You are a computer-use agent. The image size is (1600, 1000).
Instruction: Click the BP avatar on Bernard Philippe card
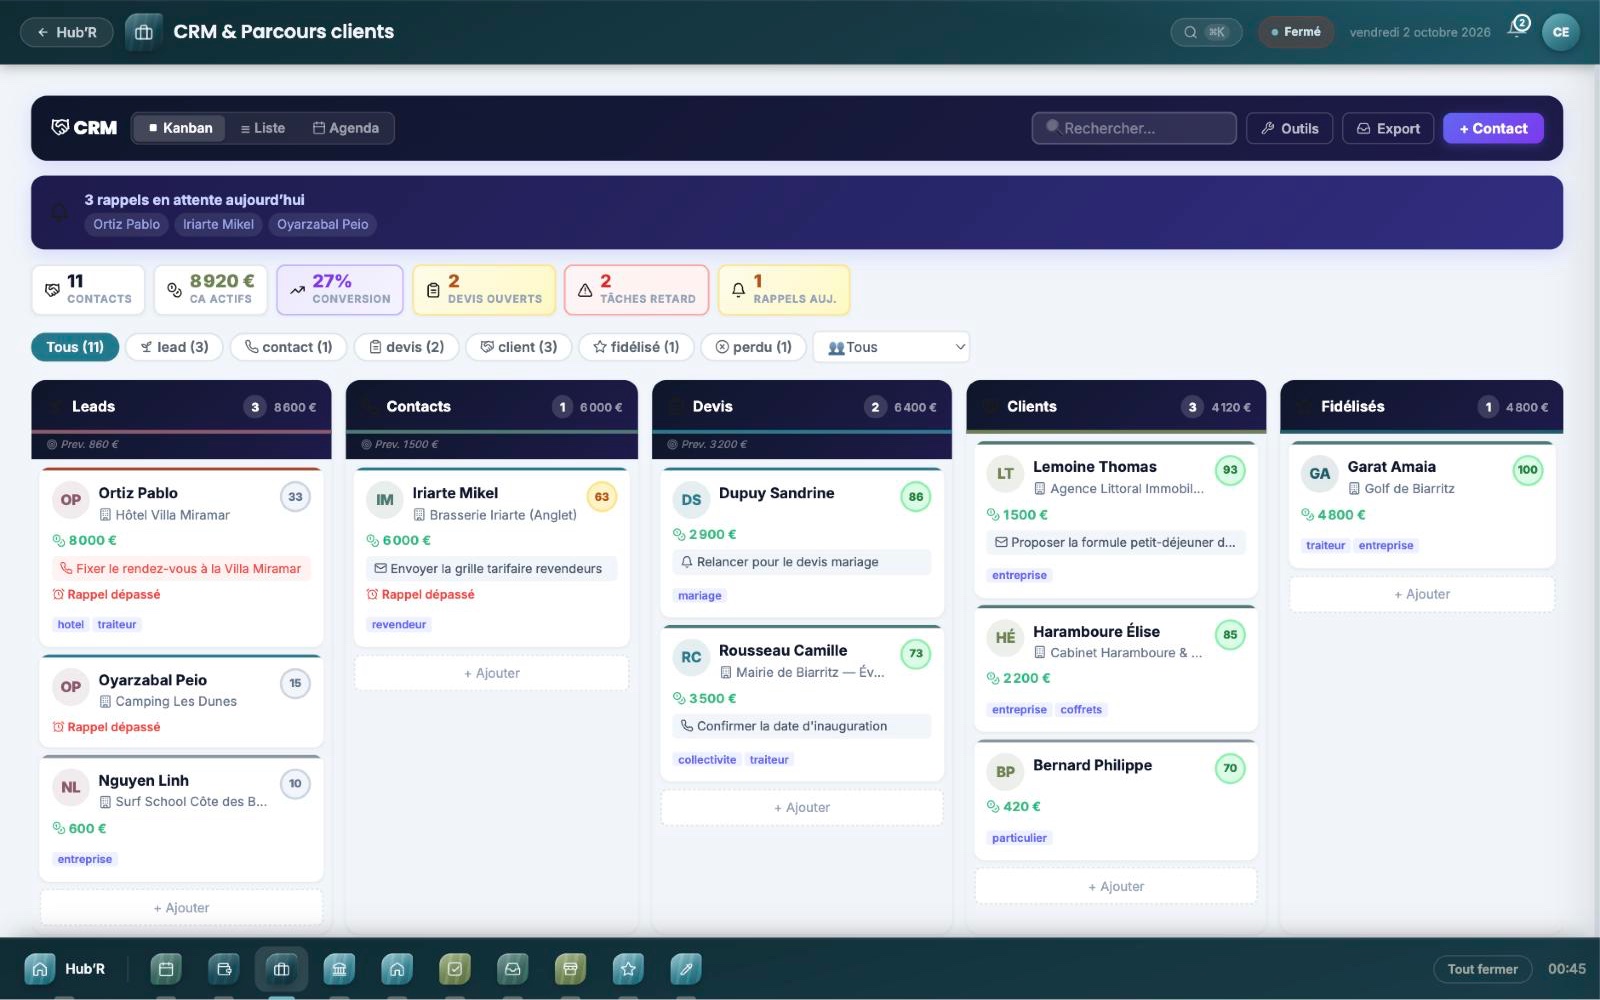click(x=1005, y=772)
